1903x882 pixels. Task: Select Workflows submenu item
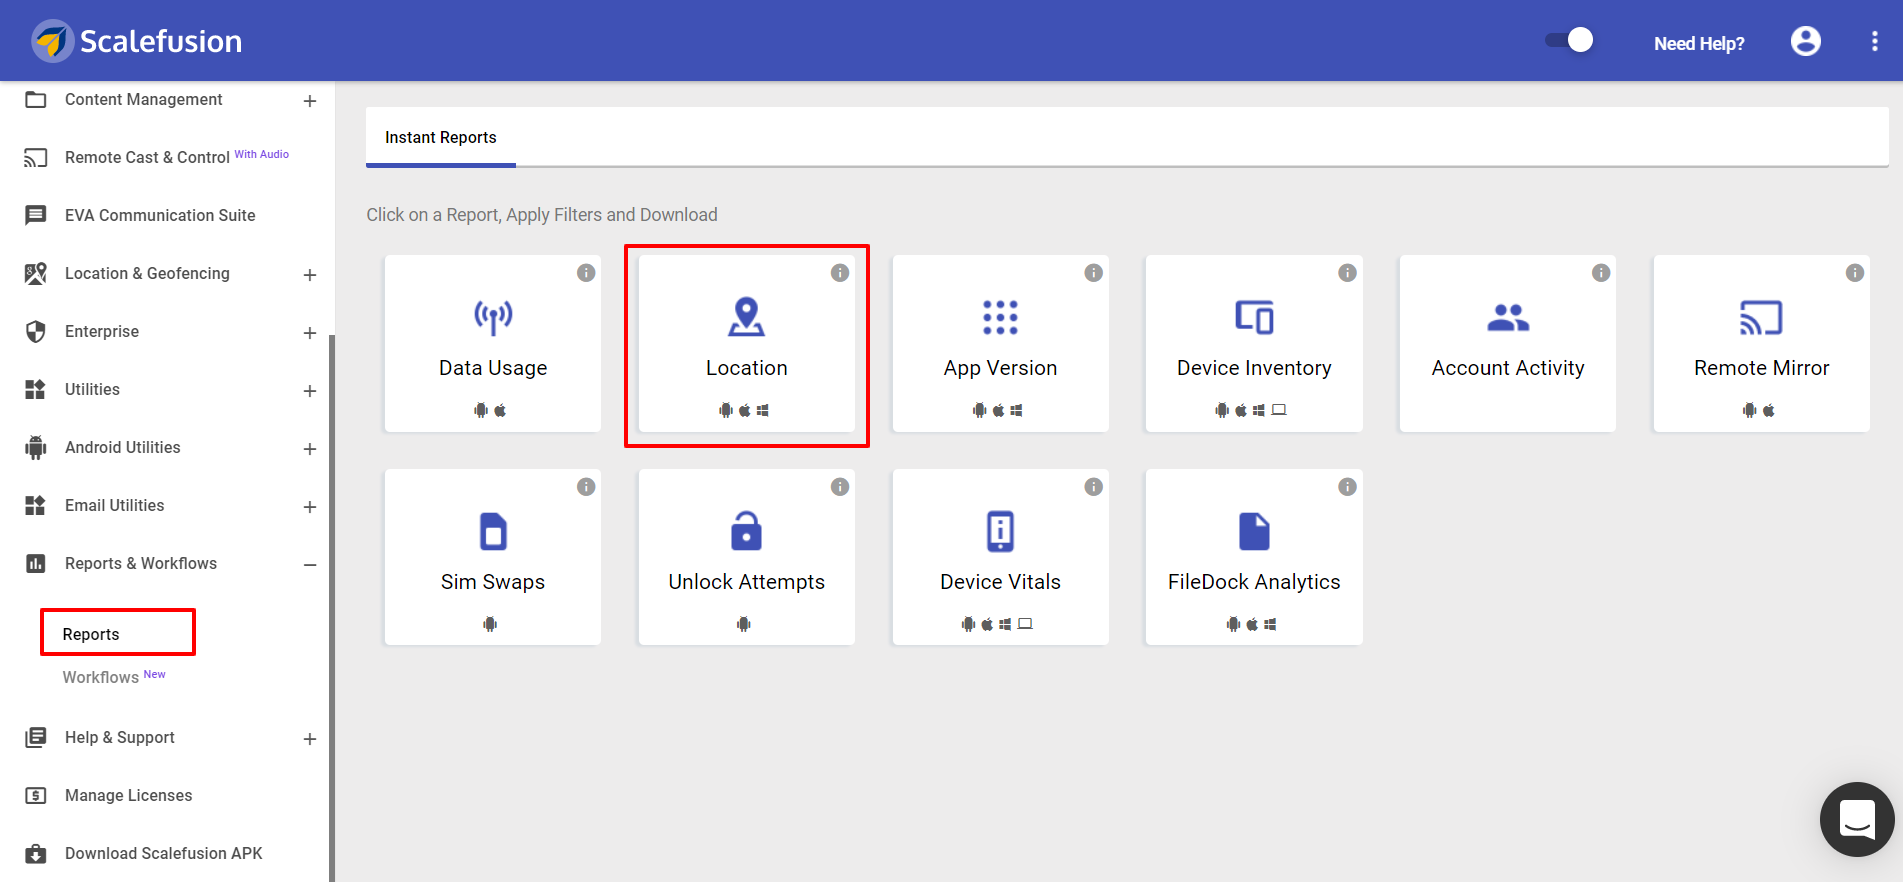pyautogui.click(x=101, y=677)
